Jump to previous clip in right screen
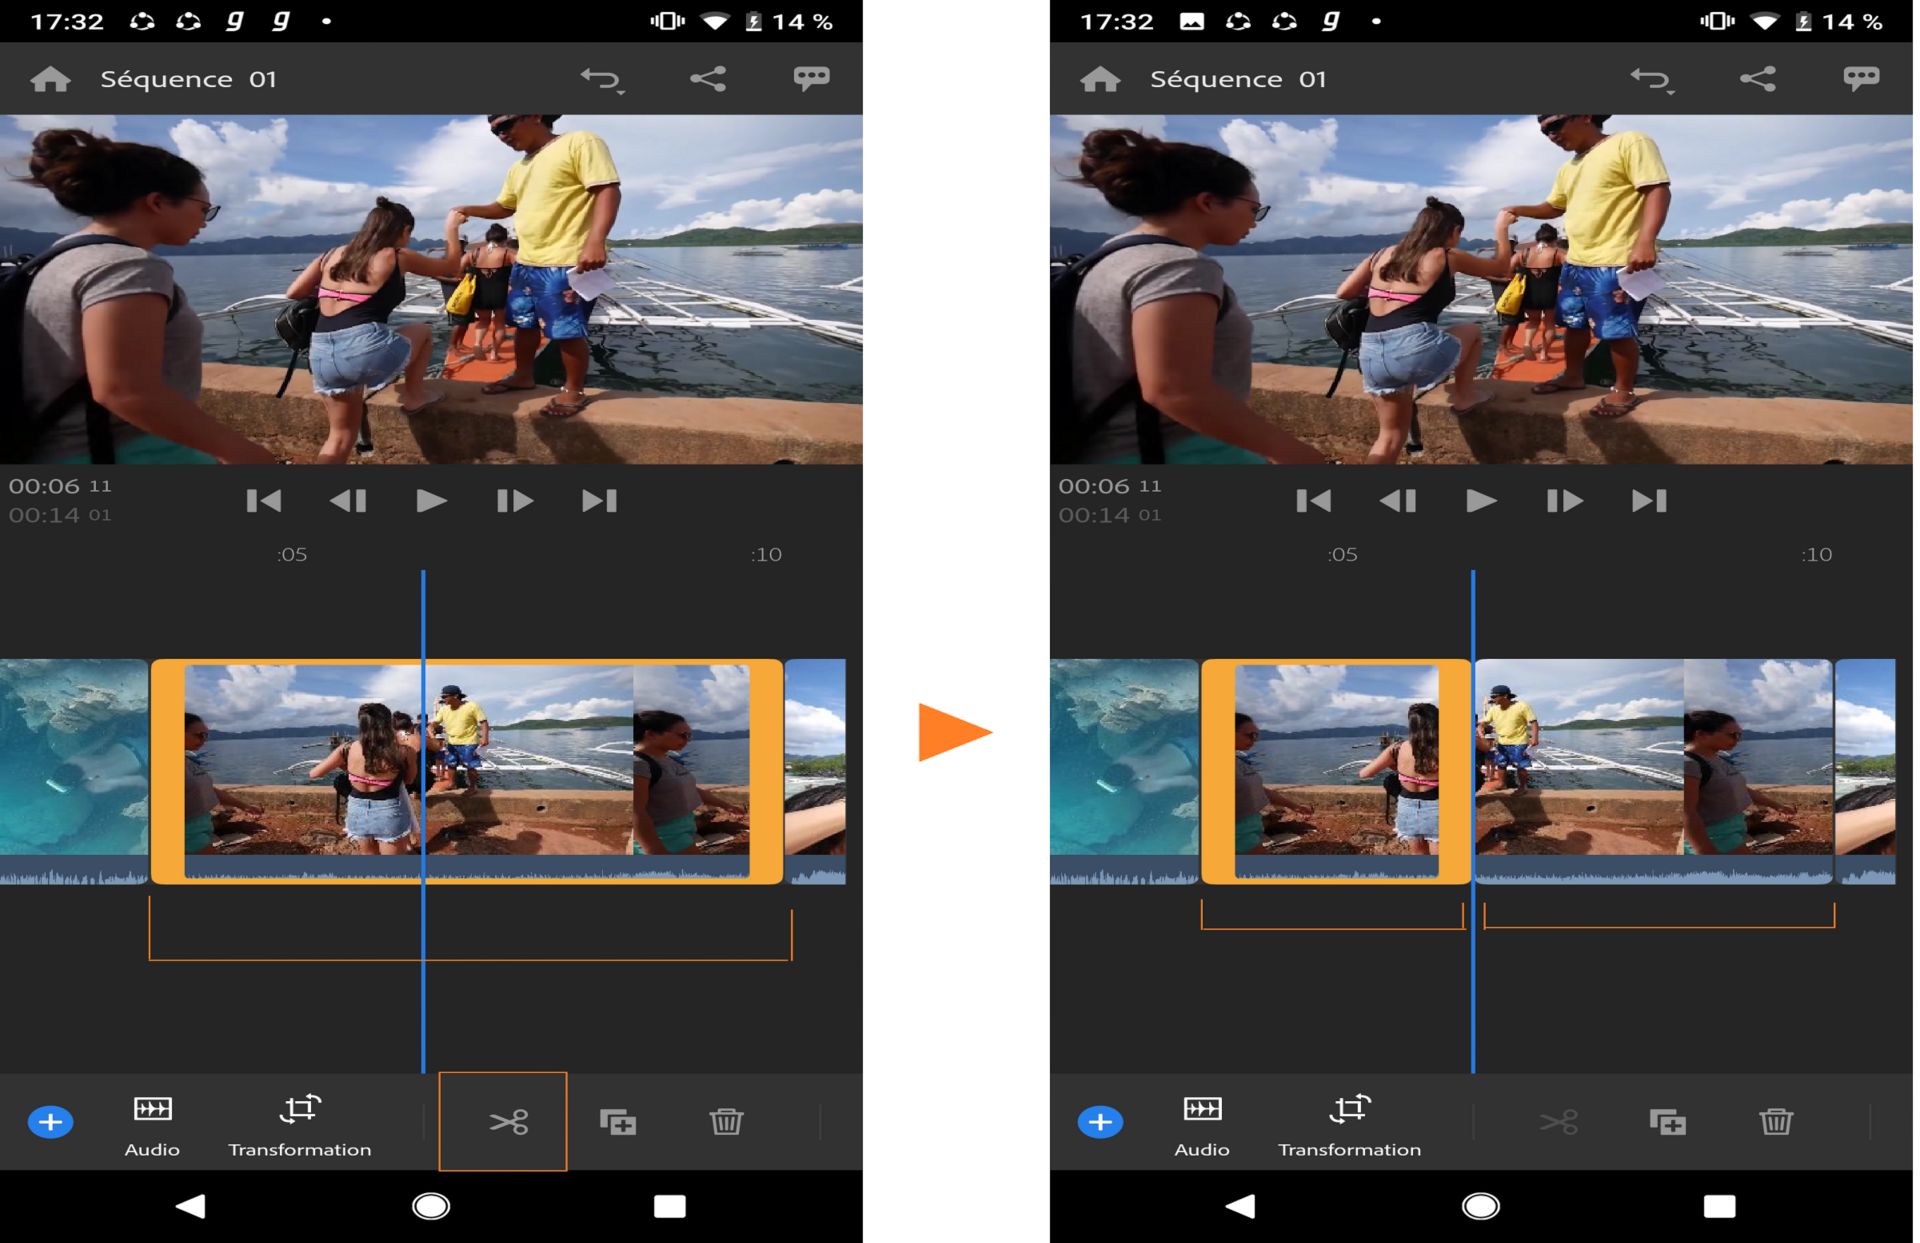Viewport: 1920px width, 1243px height. tap(1313, 500)
